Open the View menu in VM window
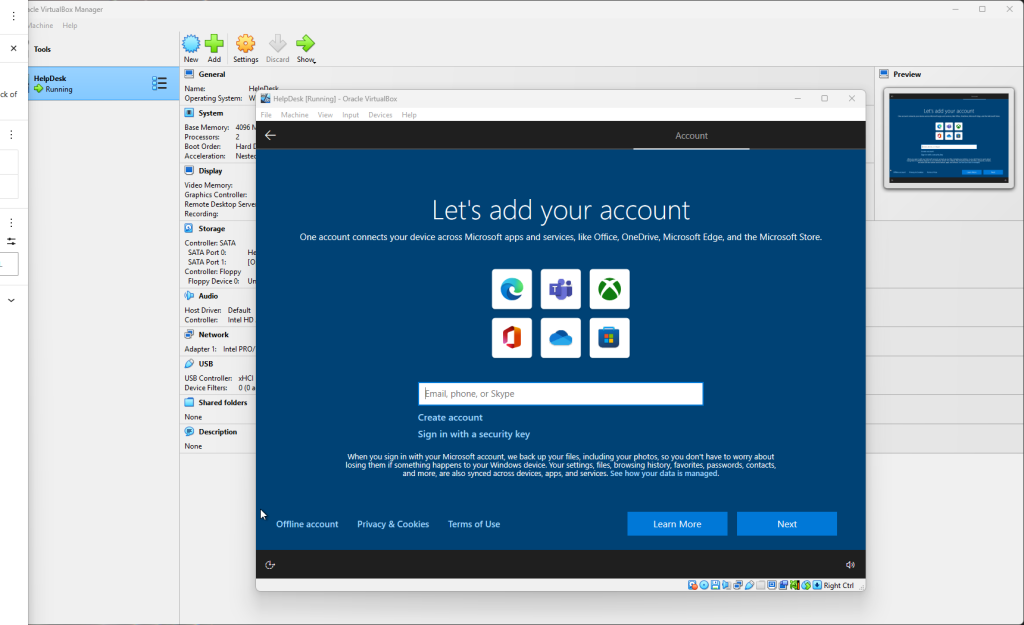This screenshot has width=1024, height=625. pyautogui.click(x=325, y=115)
